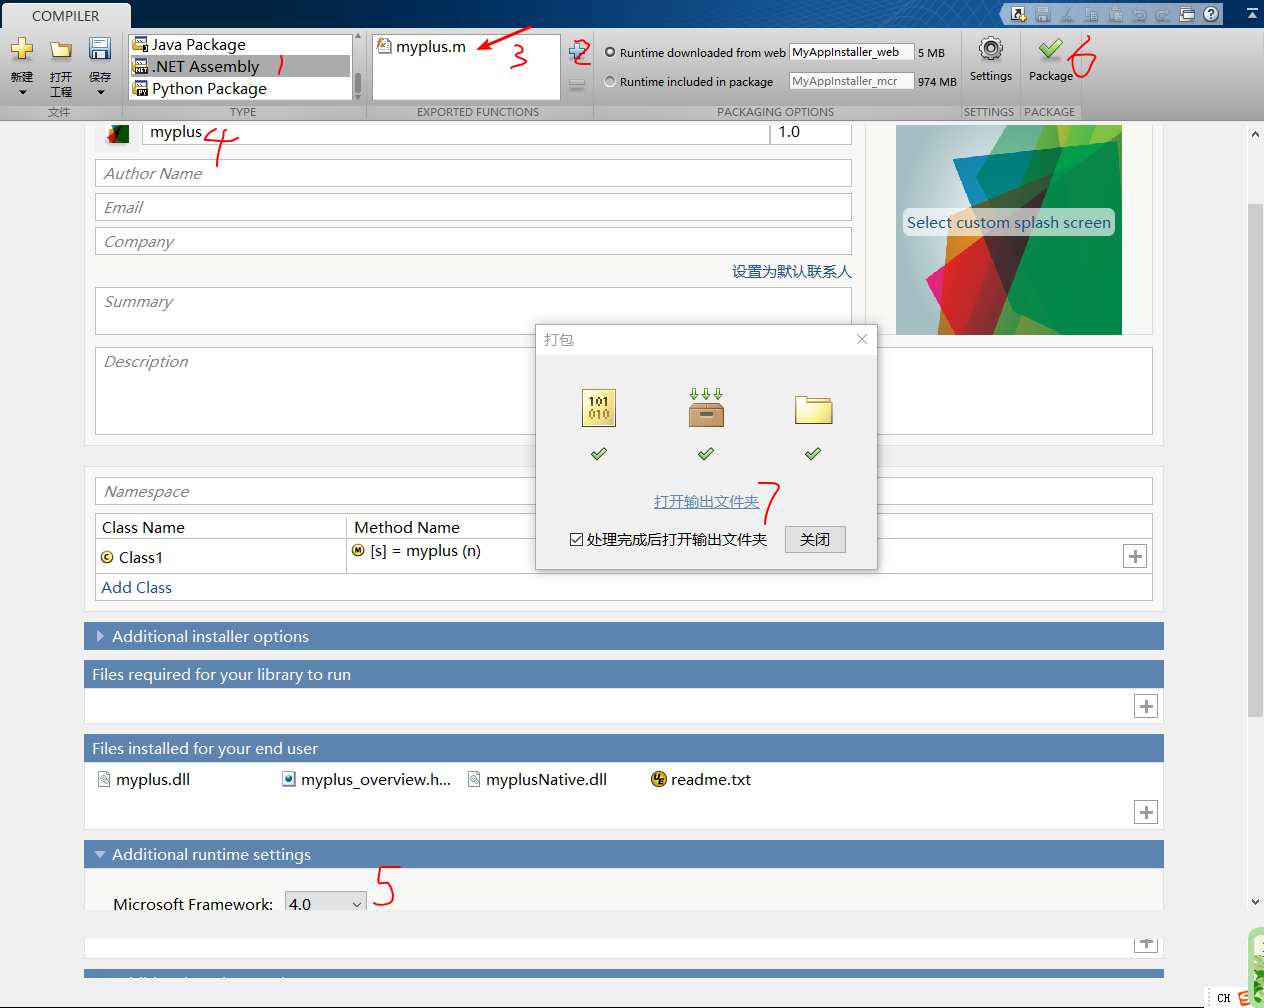The width and height of the screenshot is (1264, 1008).
Task: Click vertical scrollbar of main panel
Action: coord(1255,460)
